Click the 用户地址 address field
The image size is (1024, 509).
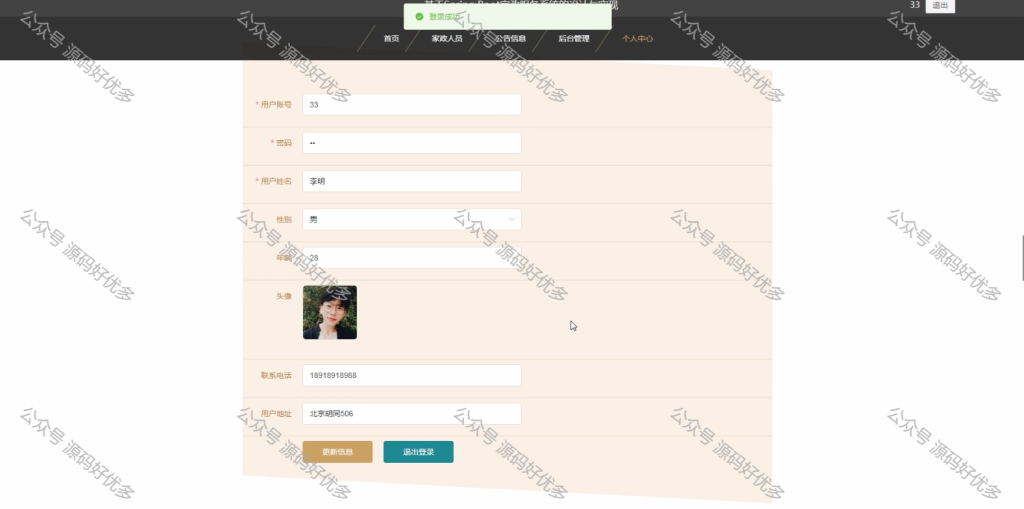411,413
